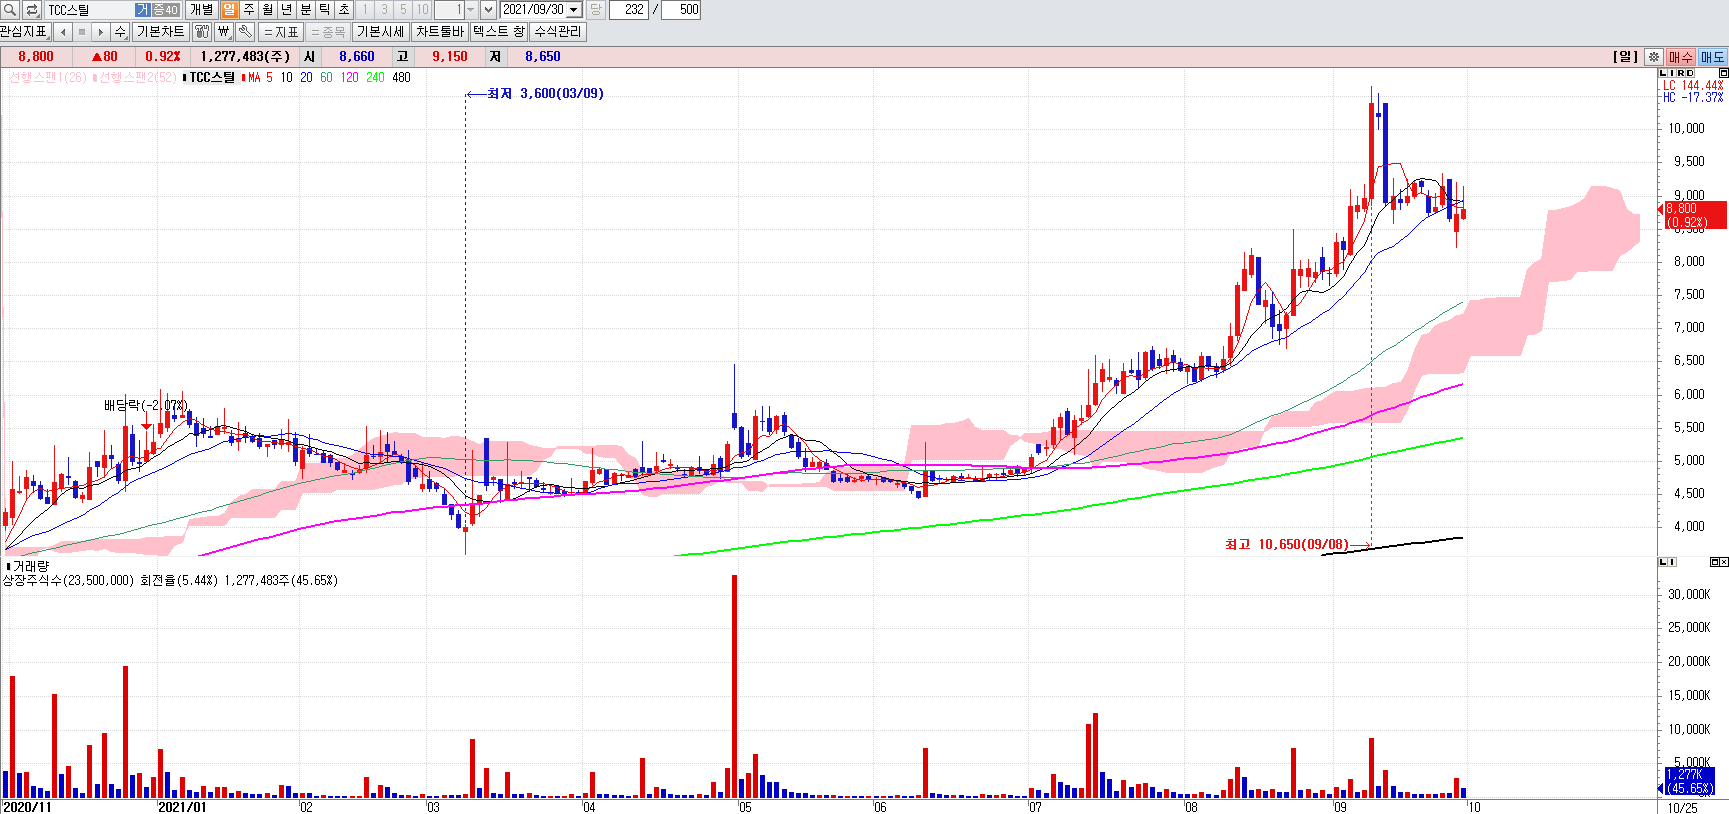
Task: Click the MA 20 legend label
Action: (306, 77)
